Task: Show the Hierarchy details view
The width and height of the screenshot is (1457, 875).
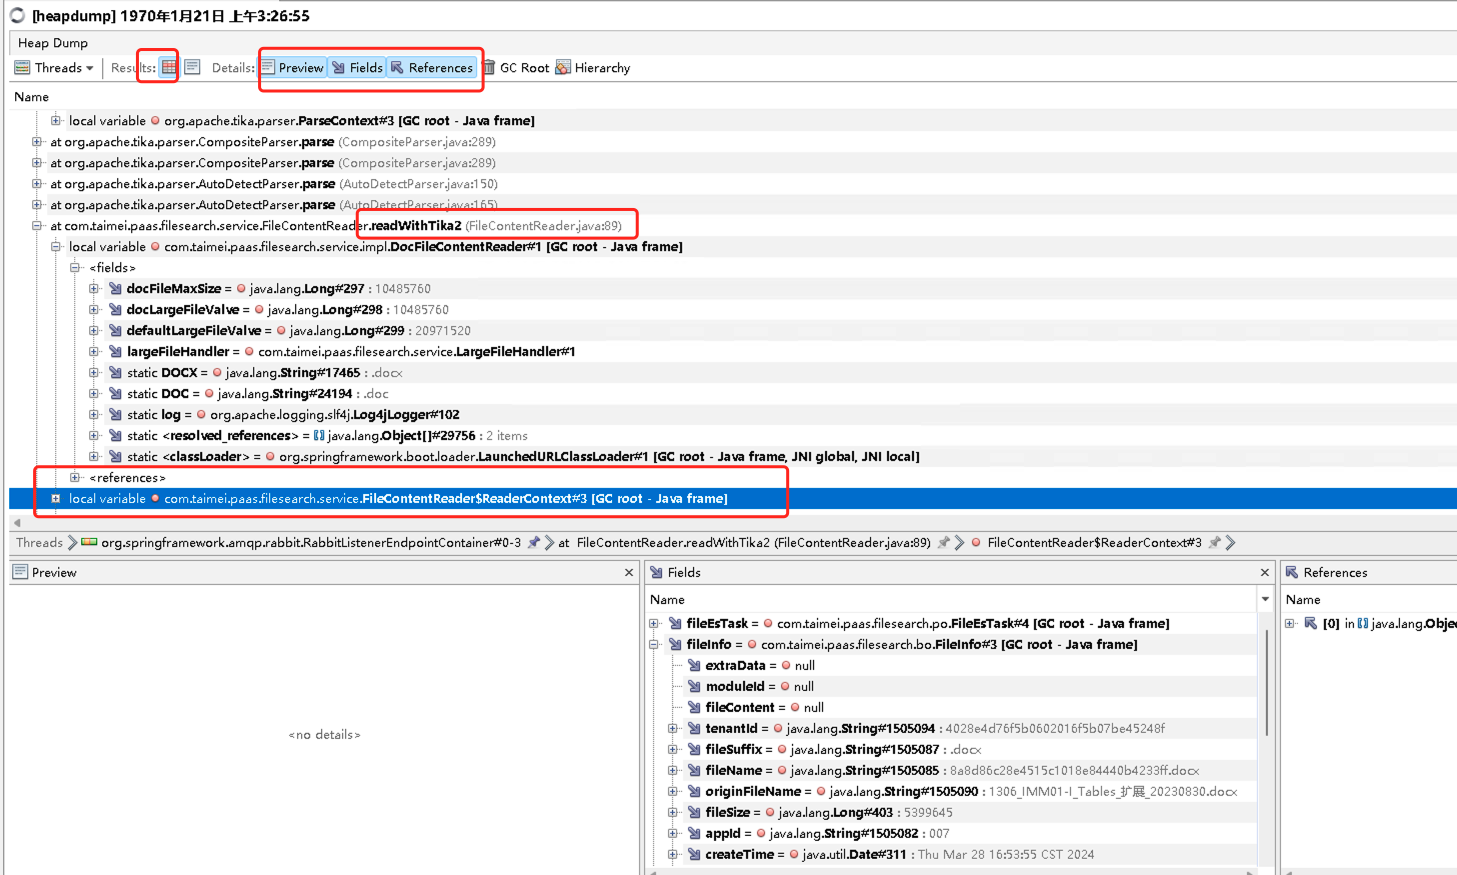Action: coord(593,68)
